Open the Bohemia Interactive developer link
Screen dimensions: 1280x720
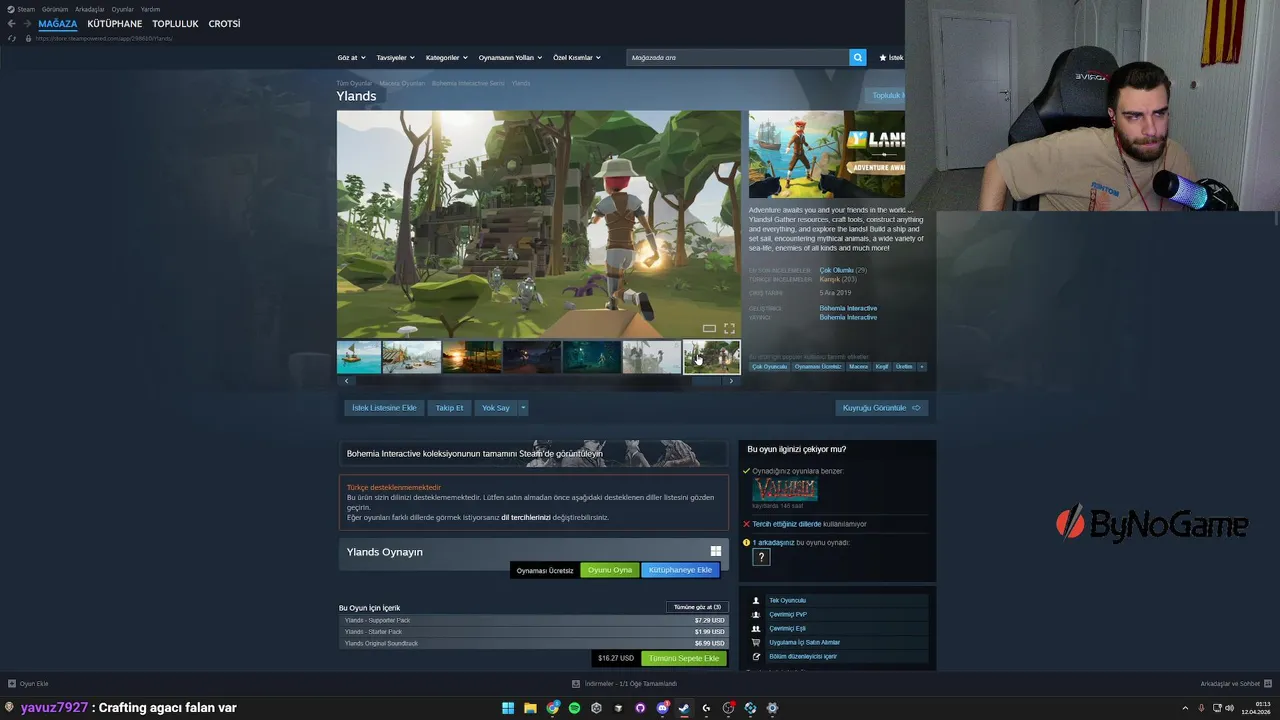coord(848,308)
